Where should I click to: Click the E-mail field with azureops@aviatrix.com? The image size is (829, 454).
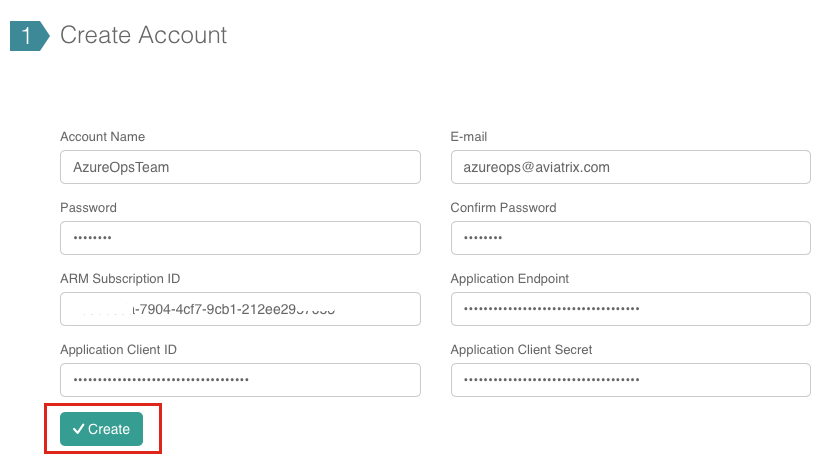click(630, 167)
